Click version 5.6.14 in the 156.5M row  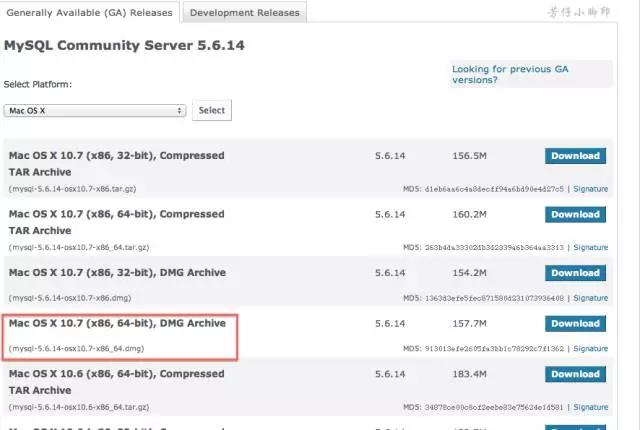tap(390, 156)
